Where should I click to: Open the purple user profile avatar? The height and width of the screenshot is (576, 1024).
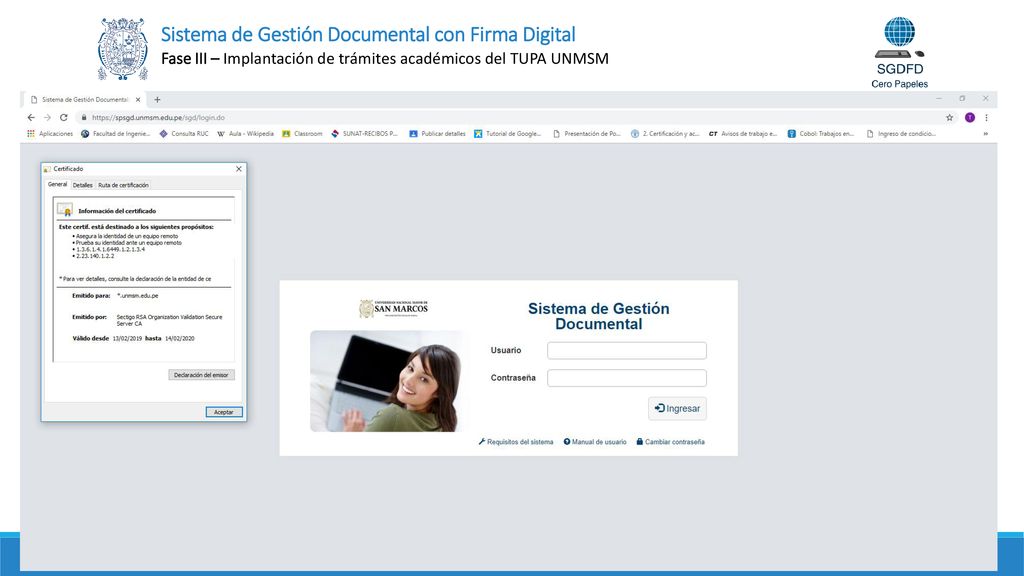[x=970, y=118]
